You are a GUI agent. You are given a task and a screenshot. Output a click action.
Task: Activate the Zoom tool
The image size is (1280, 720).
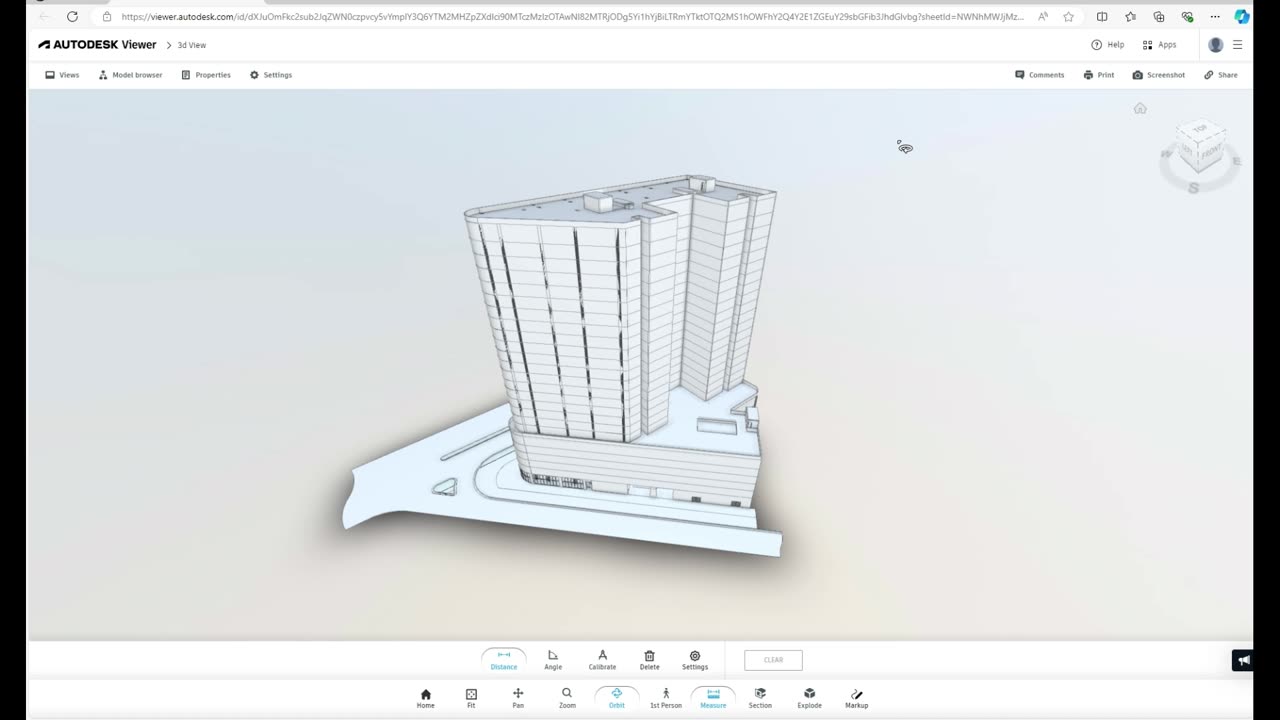click(x=567, y=698)
